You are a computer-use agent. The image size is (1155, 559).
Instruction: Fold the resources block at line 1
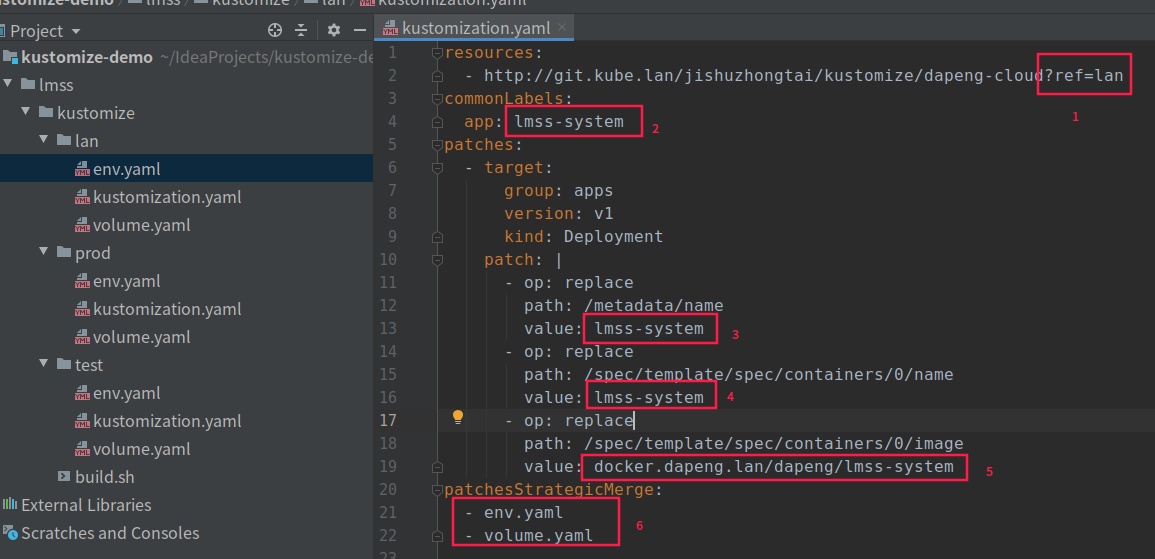(438, 52)
